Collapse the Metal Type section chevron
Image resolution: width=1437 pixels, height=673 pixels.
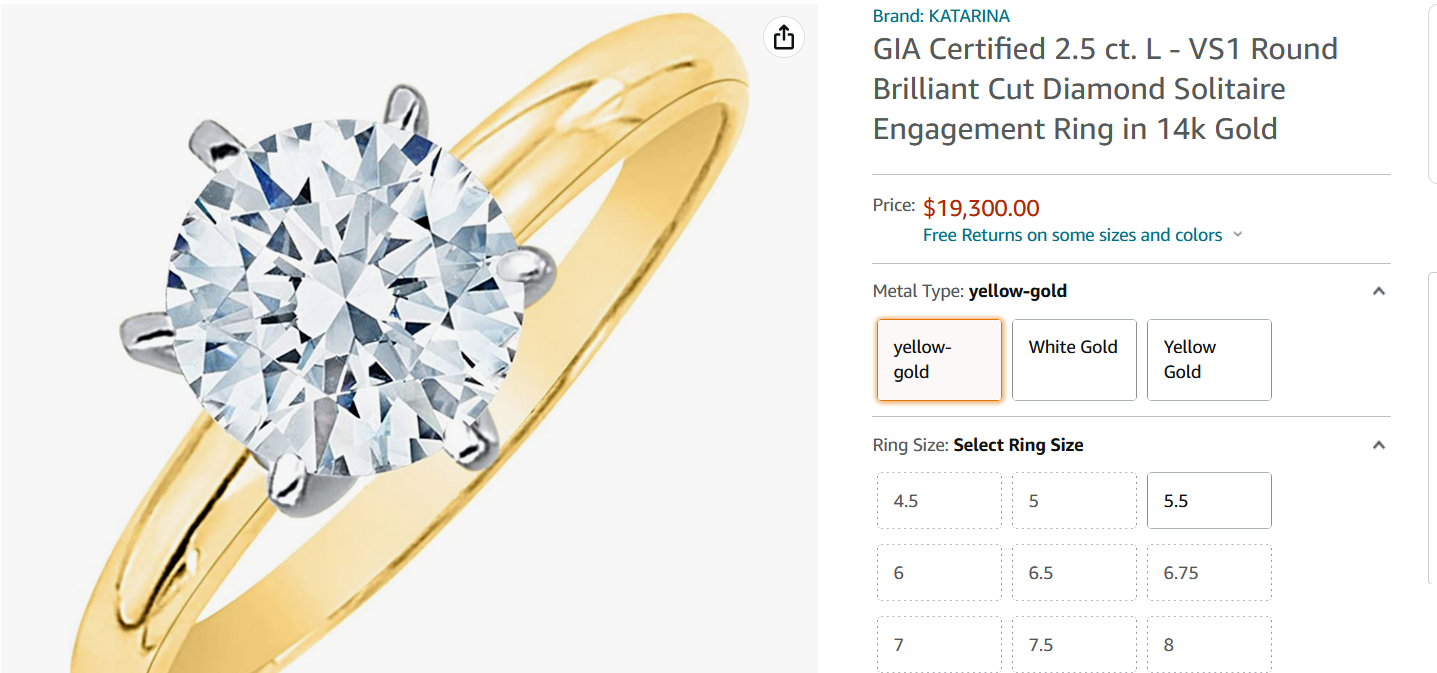[x=1379, y=292]
